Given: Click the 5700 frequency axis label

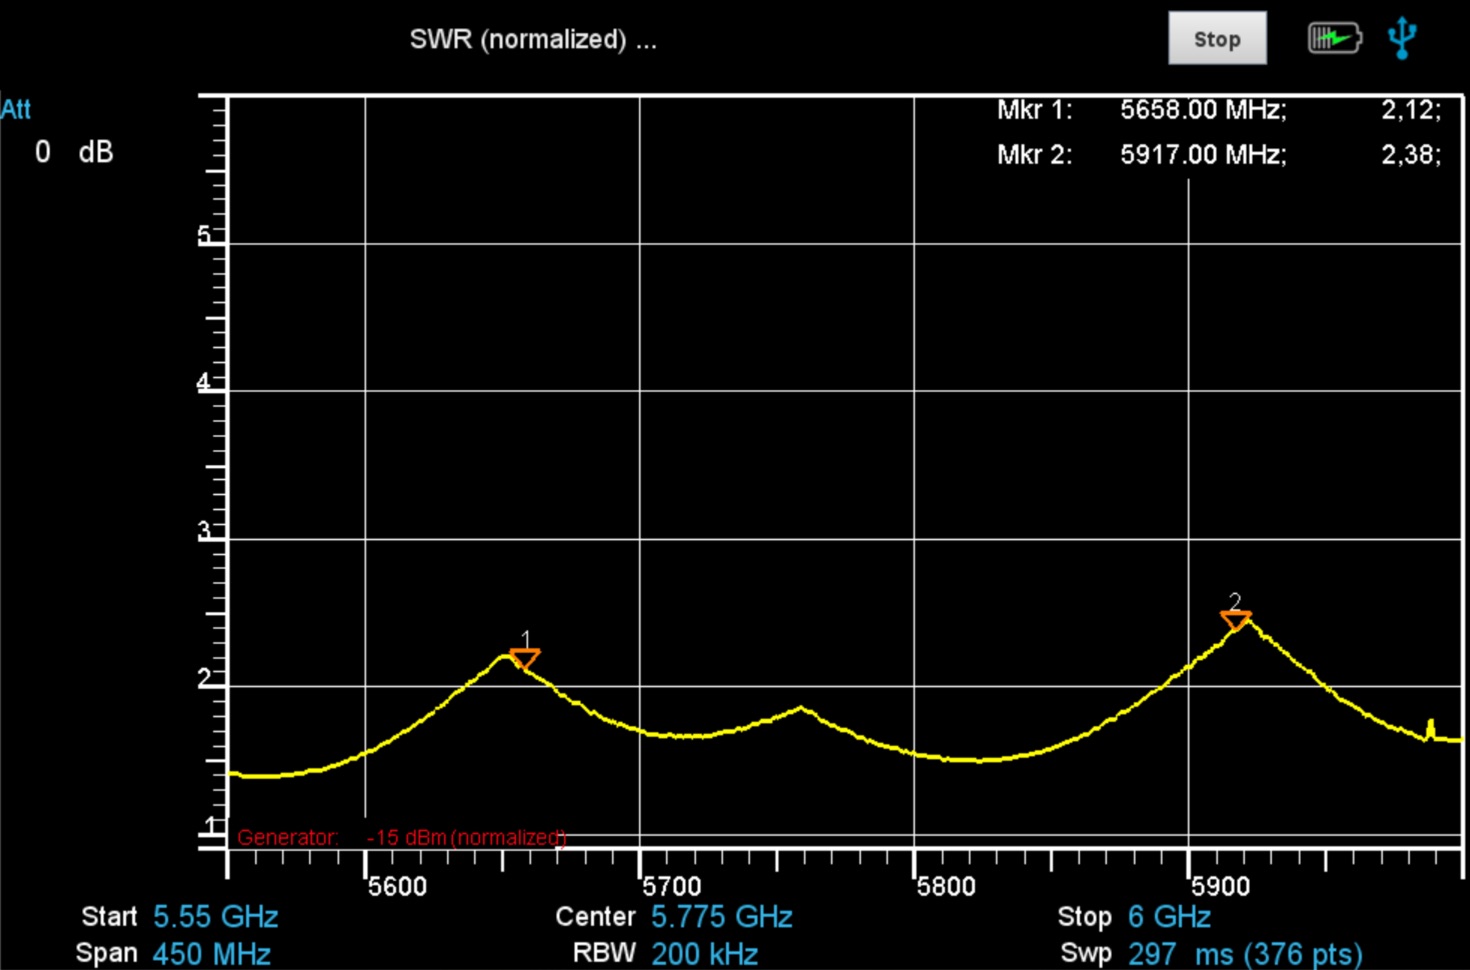Looking at the screenshot, I should pyautogui.click(x=671, y=886).
